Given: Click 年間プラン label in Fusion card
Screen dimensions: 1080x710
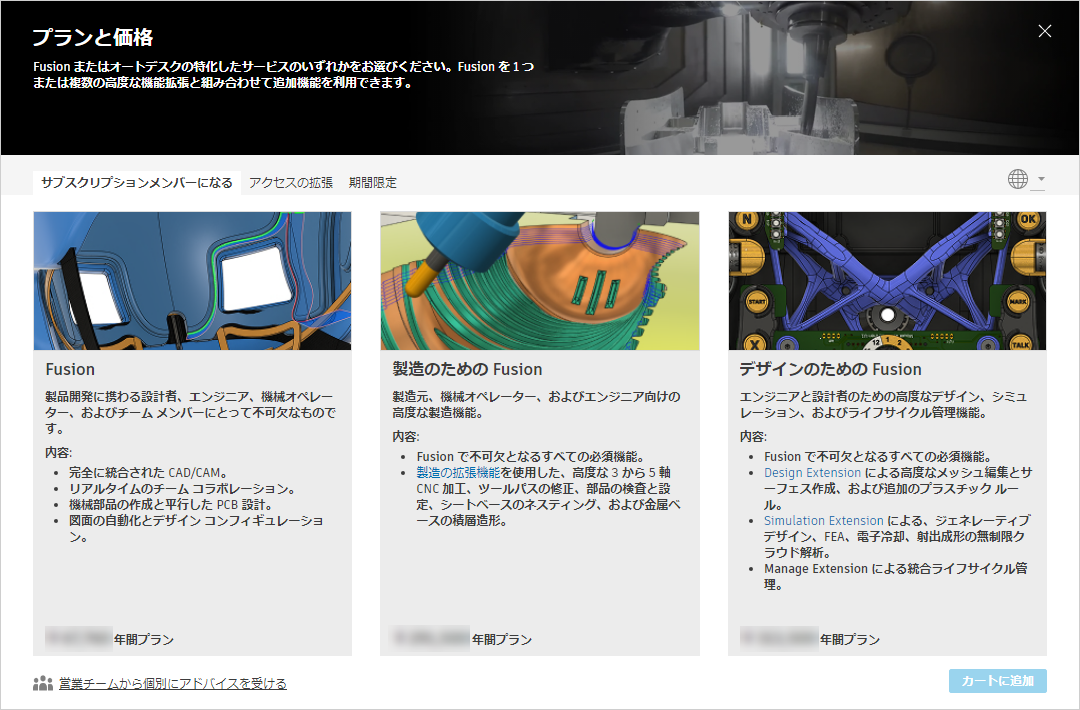Looking at the screenshot, I should [144, 640].
